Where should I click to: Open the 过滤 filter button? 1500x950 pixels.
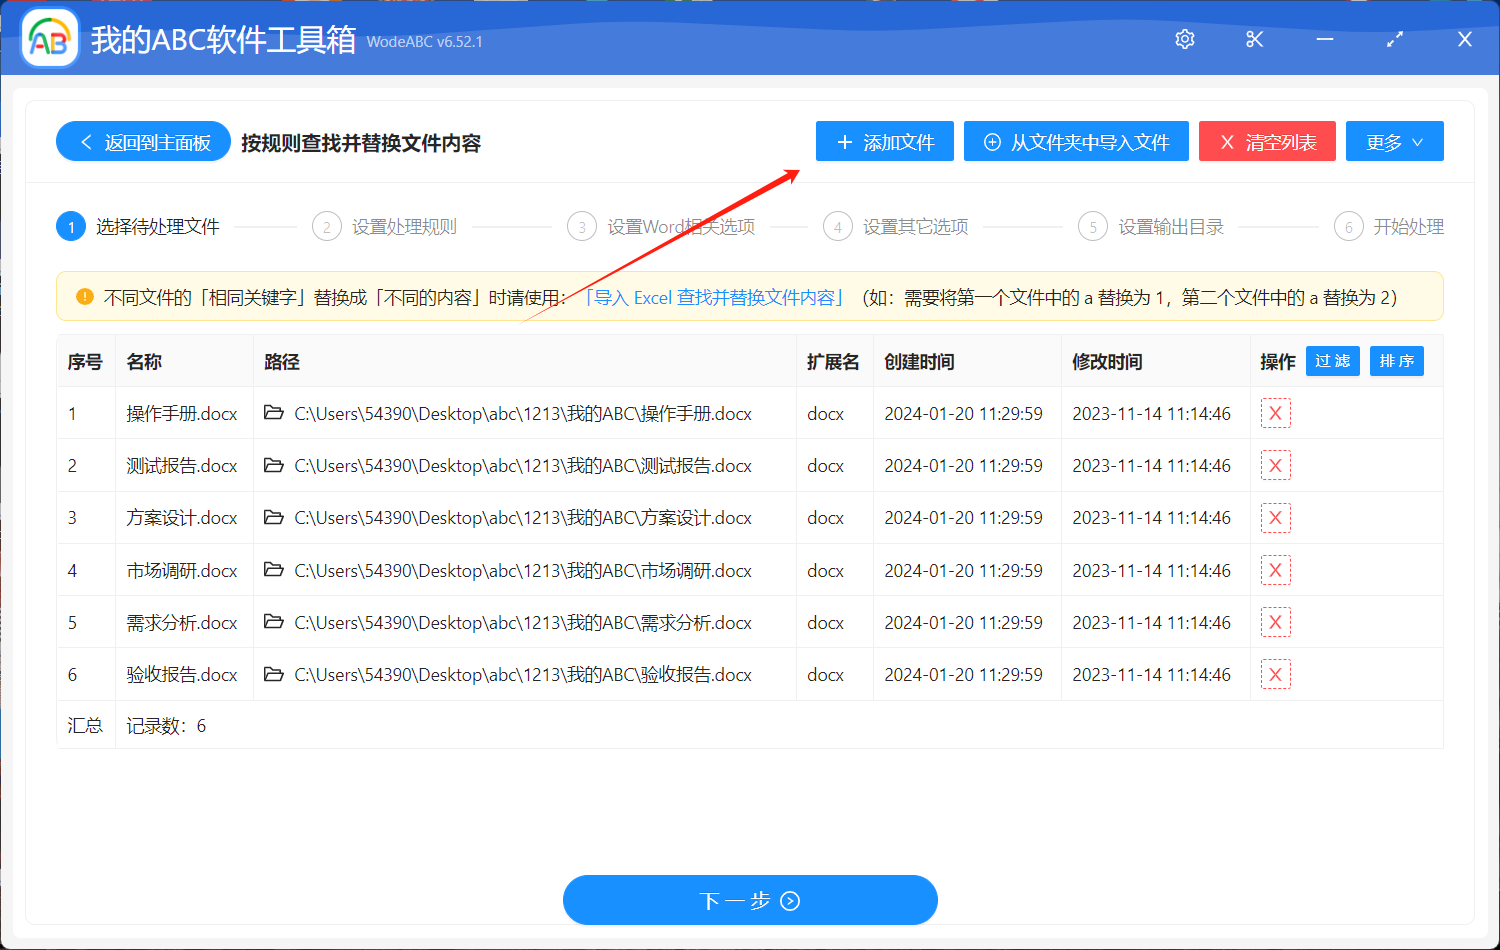point(1332,361)
